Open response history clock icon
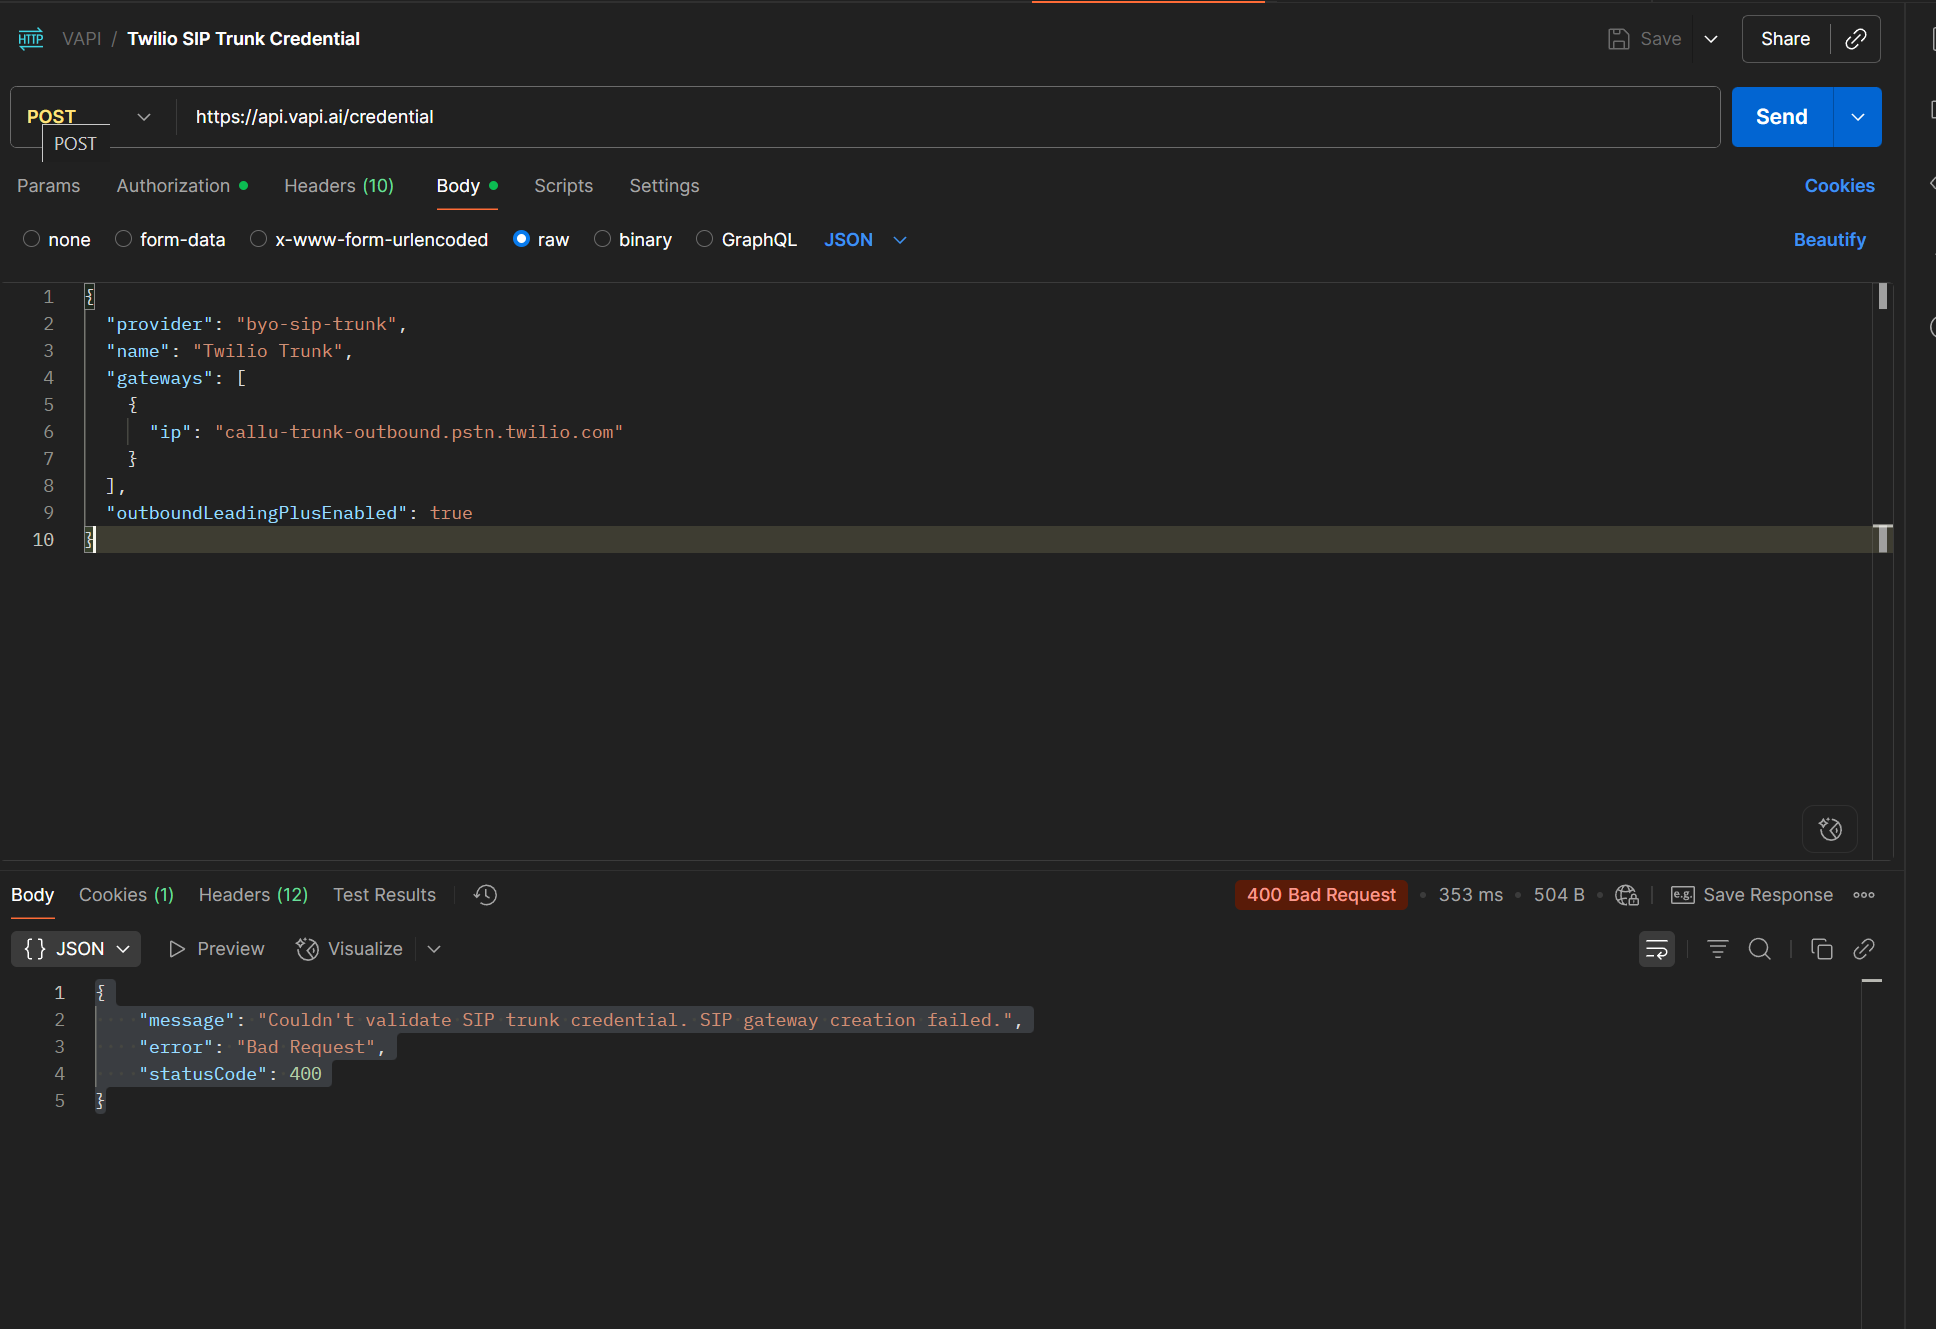The height and width of the screenshot is (1329, 1936). click(486, 895)
